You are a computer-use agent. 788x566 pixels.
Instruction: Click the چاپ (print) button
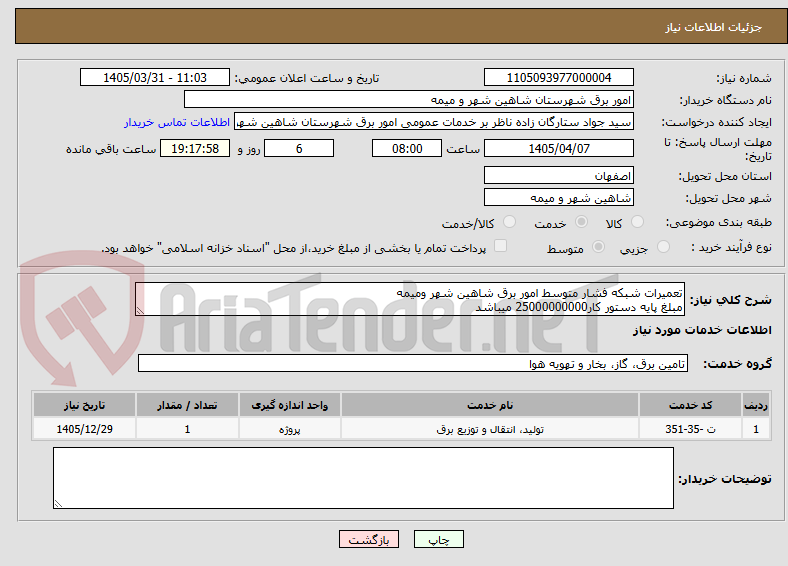click(x=438, y=539)
